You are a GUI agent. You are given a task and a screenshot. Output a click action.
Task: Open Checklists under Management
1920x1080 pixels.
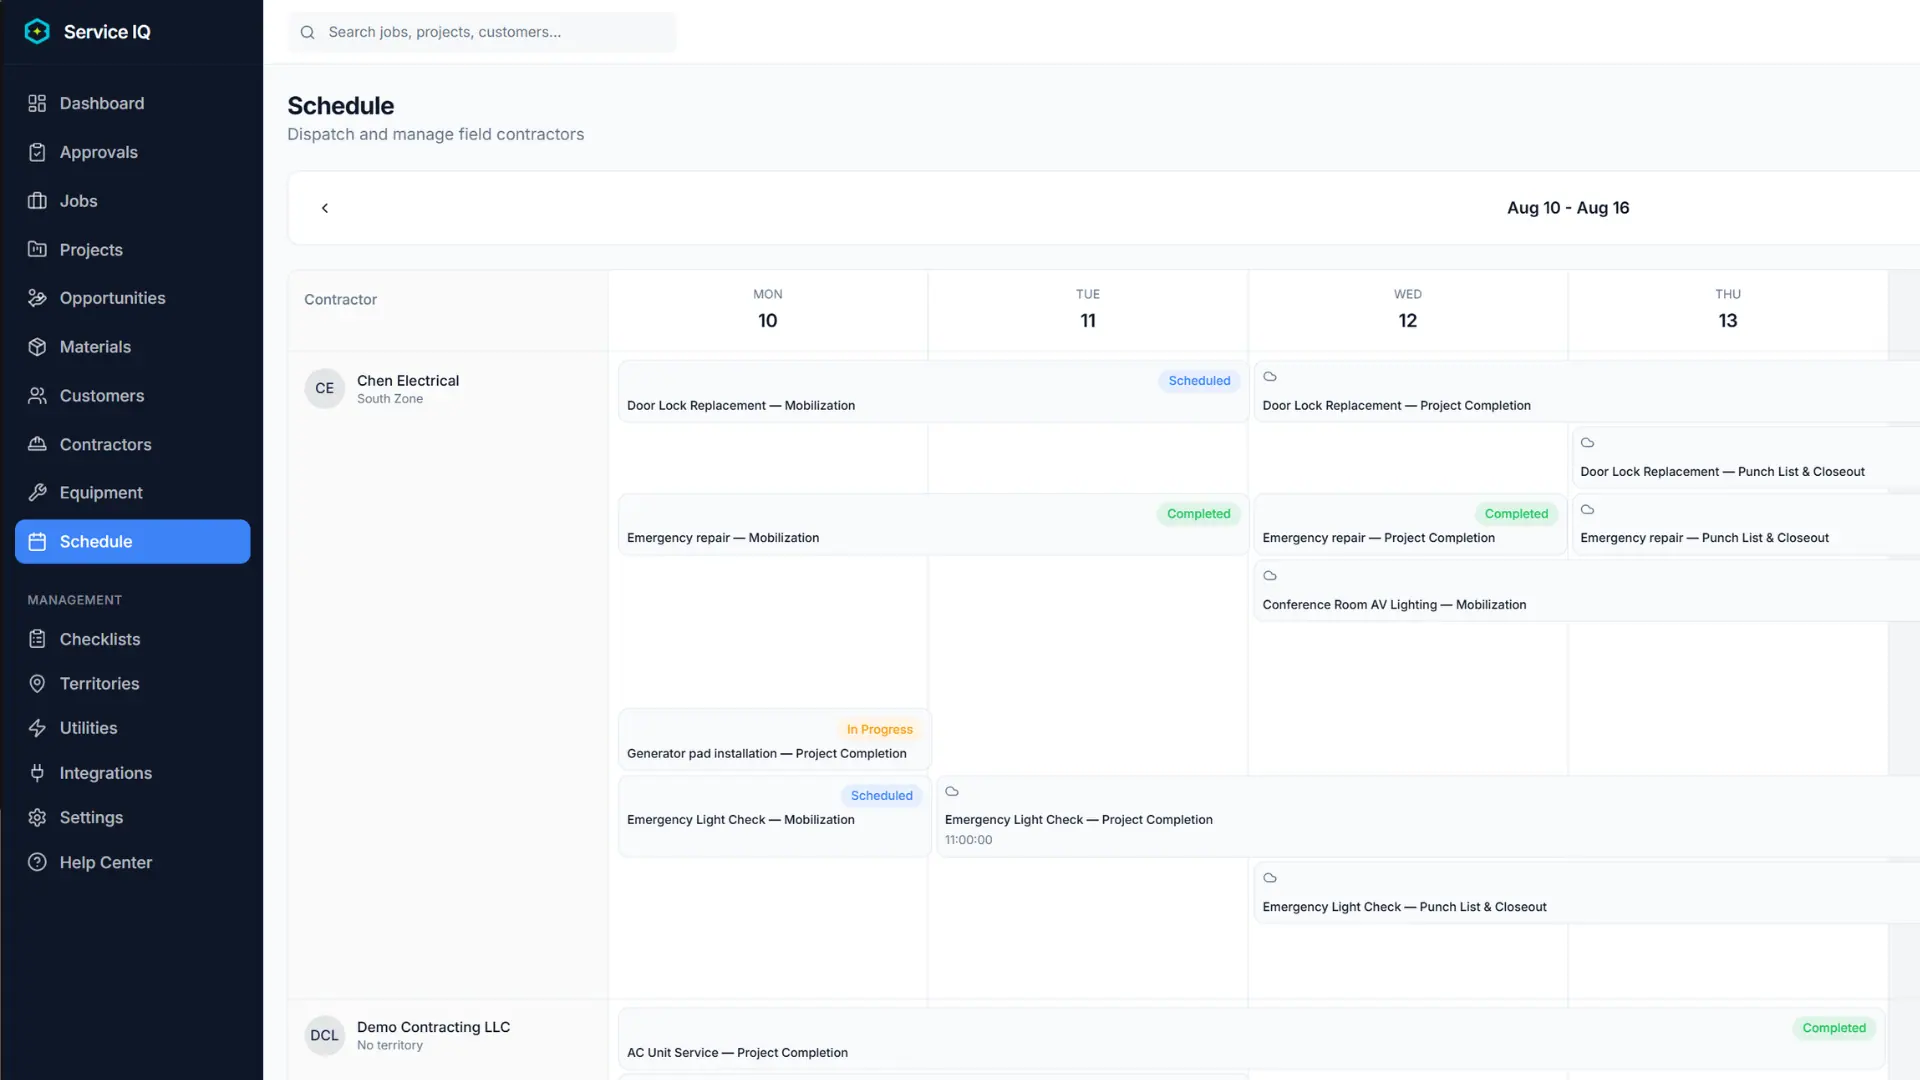click(x=132, y=639)
